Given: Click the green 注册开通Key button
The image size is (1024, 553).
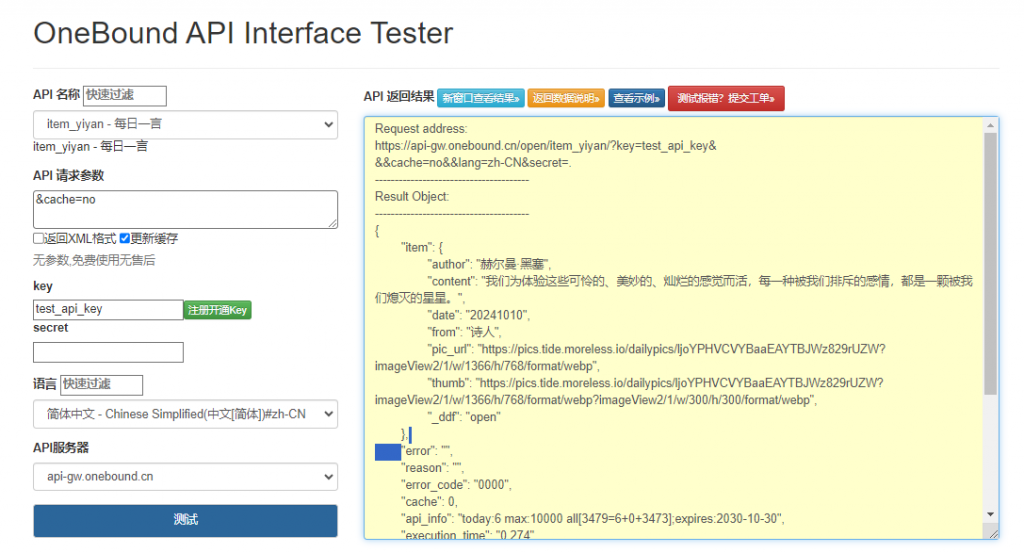Looking at the screenshot, I should click(x=217, y=310).
